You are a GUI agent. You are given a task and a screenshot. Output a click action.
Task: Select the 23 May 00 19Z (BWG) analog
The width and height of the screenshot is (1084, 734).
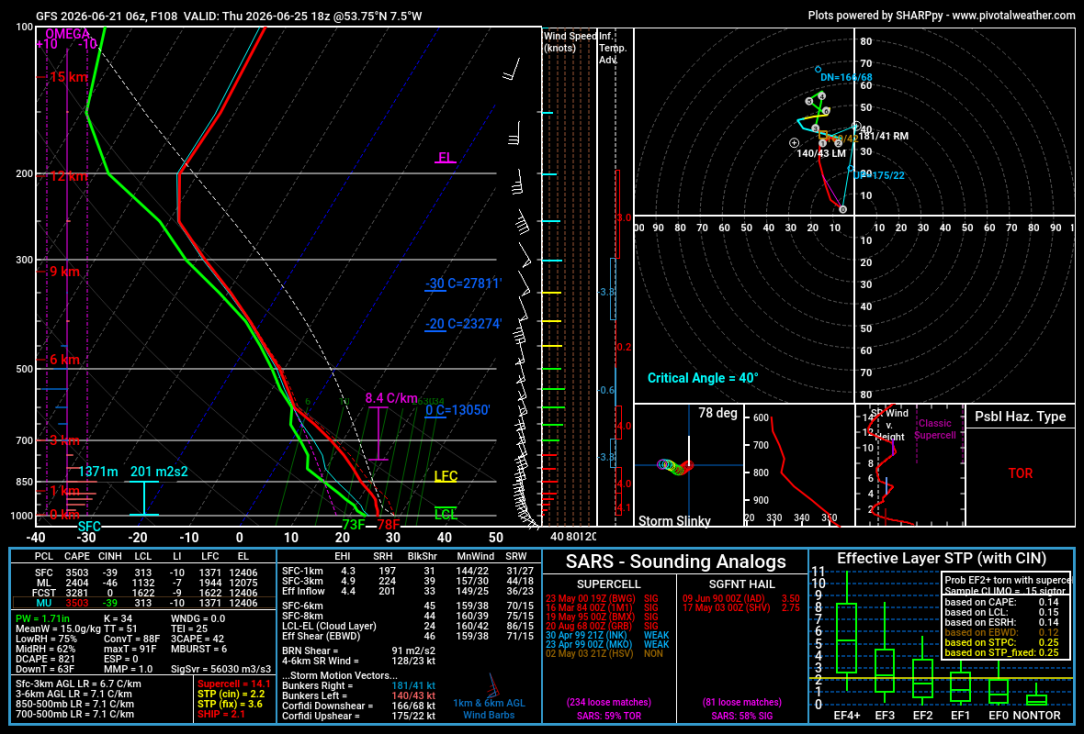point(590,599)
